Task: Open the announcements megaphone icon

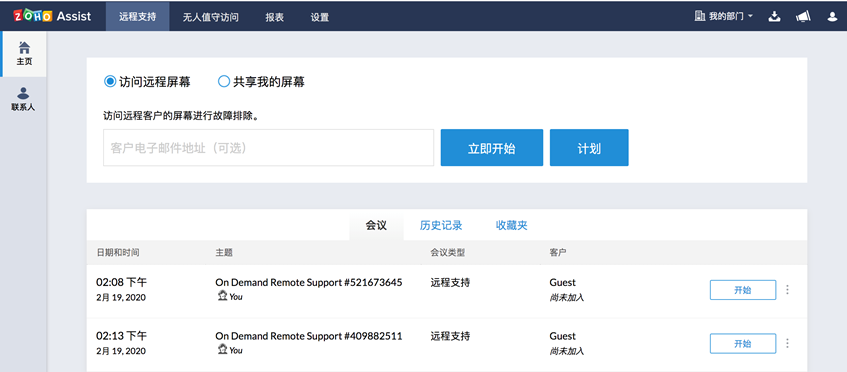Action: [x=803, y=17]
